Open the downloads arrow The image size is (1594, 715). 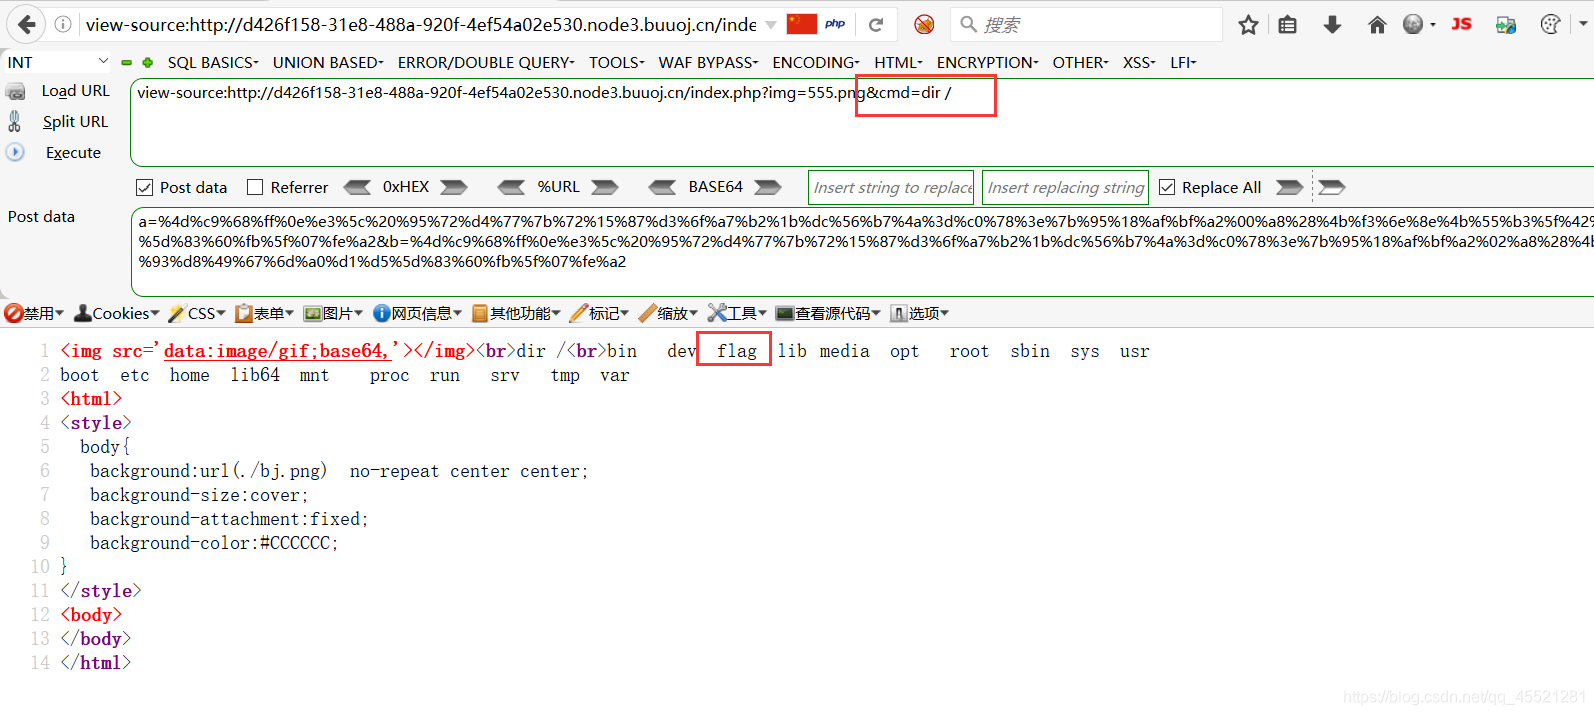[1332, 24]
